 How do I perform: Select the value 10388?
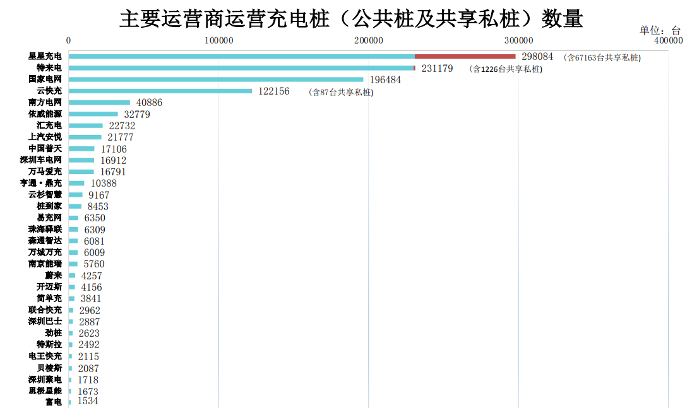pos(104,183)
